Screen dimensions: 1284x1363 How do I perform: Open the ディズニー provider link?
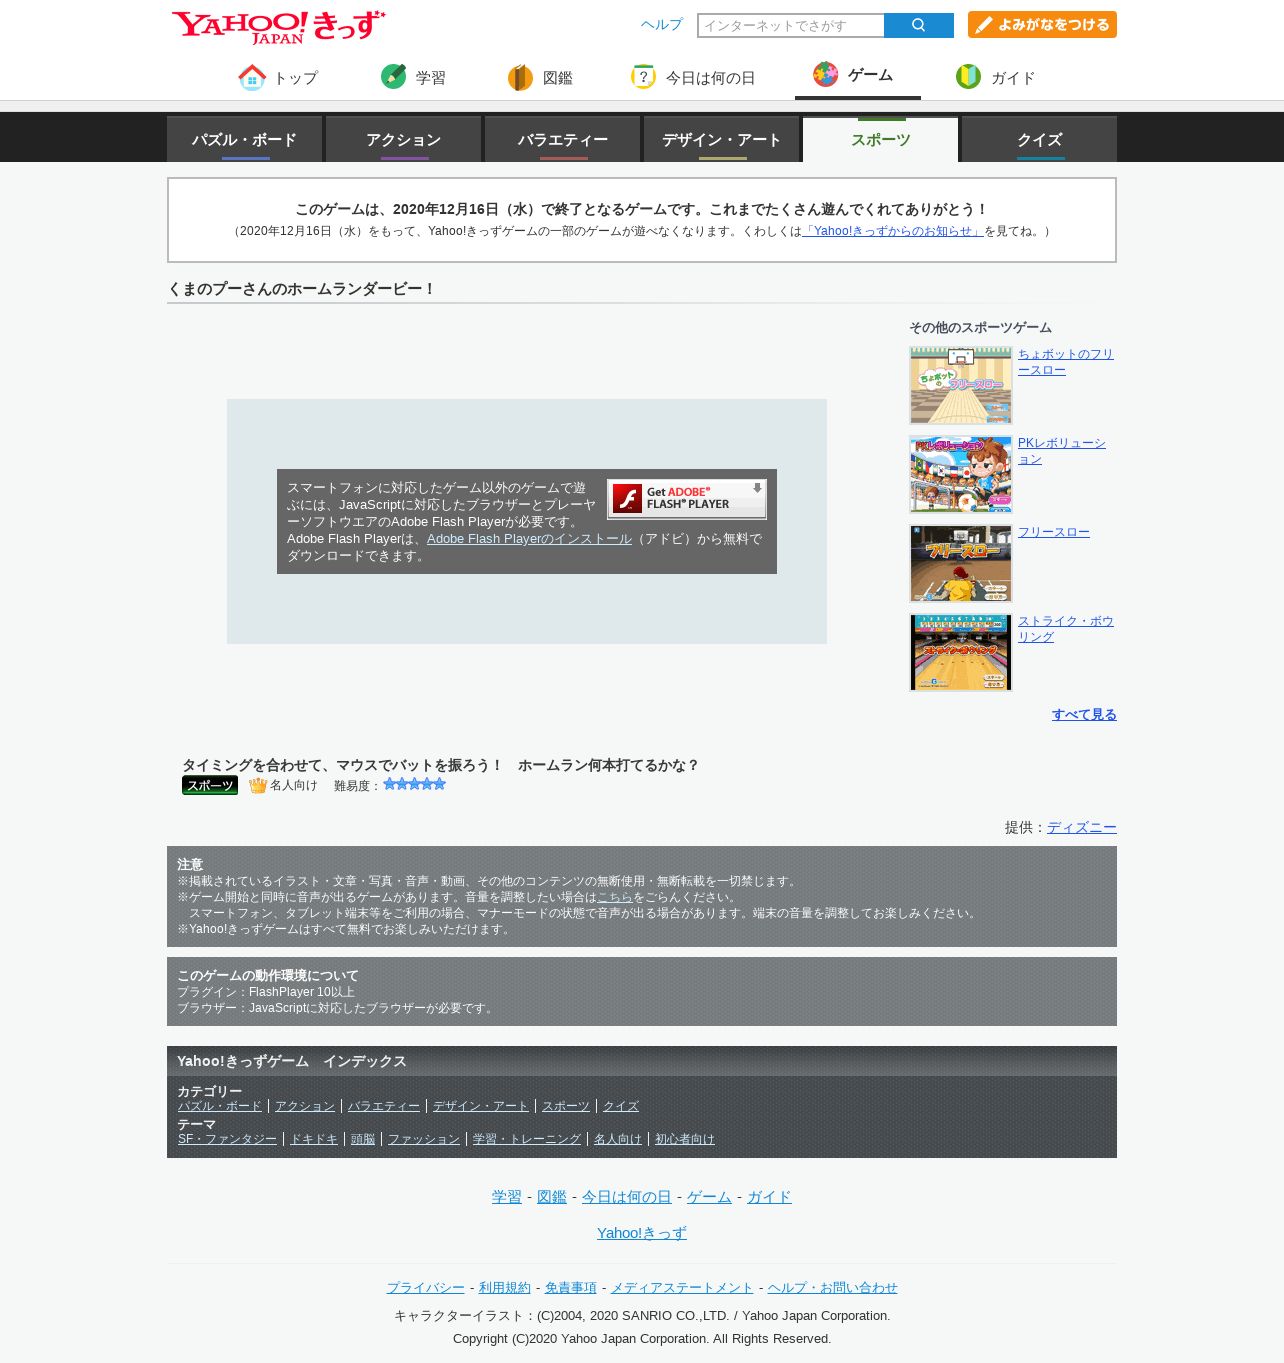[1082, 827]
